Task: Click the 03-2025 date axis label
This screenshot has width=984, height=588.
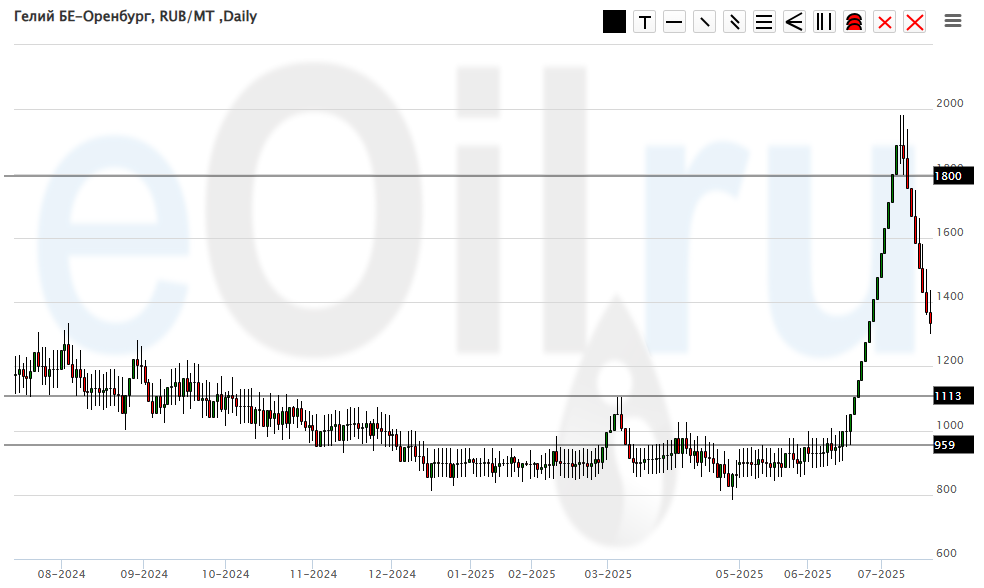Action: [607, 574]
